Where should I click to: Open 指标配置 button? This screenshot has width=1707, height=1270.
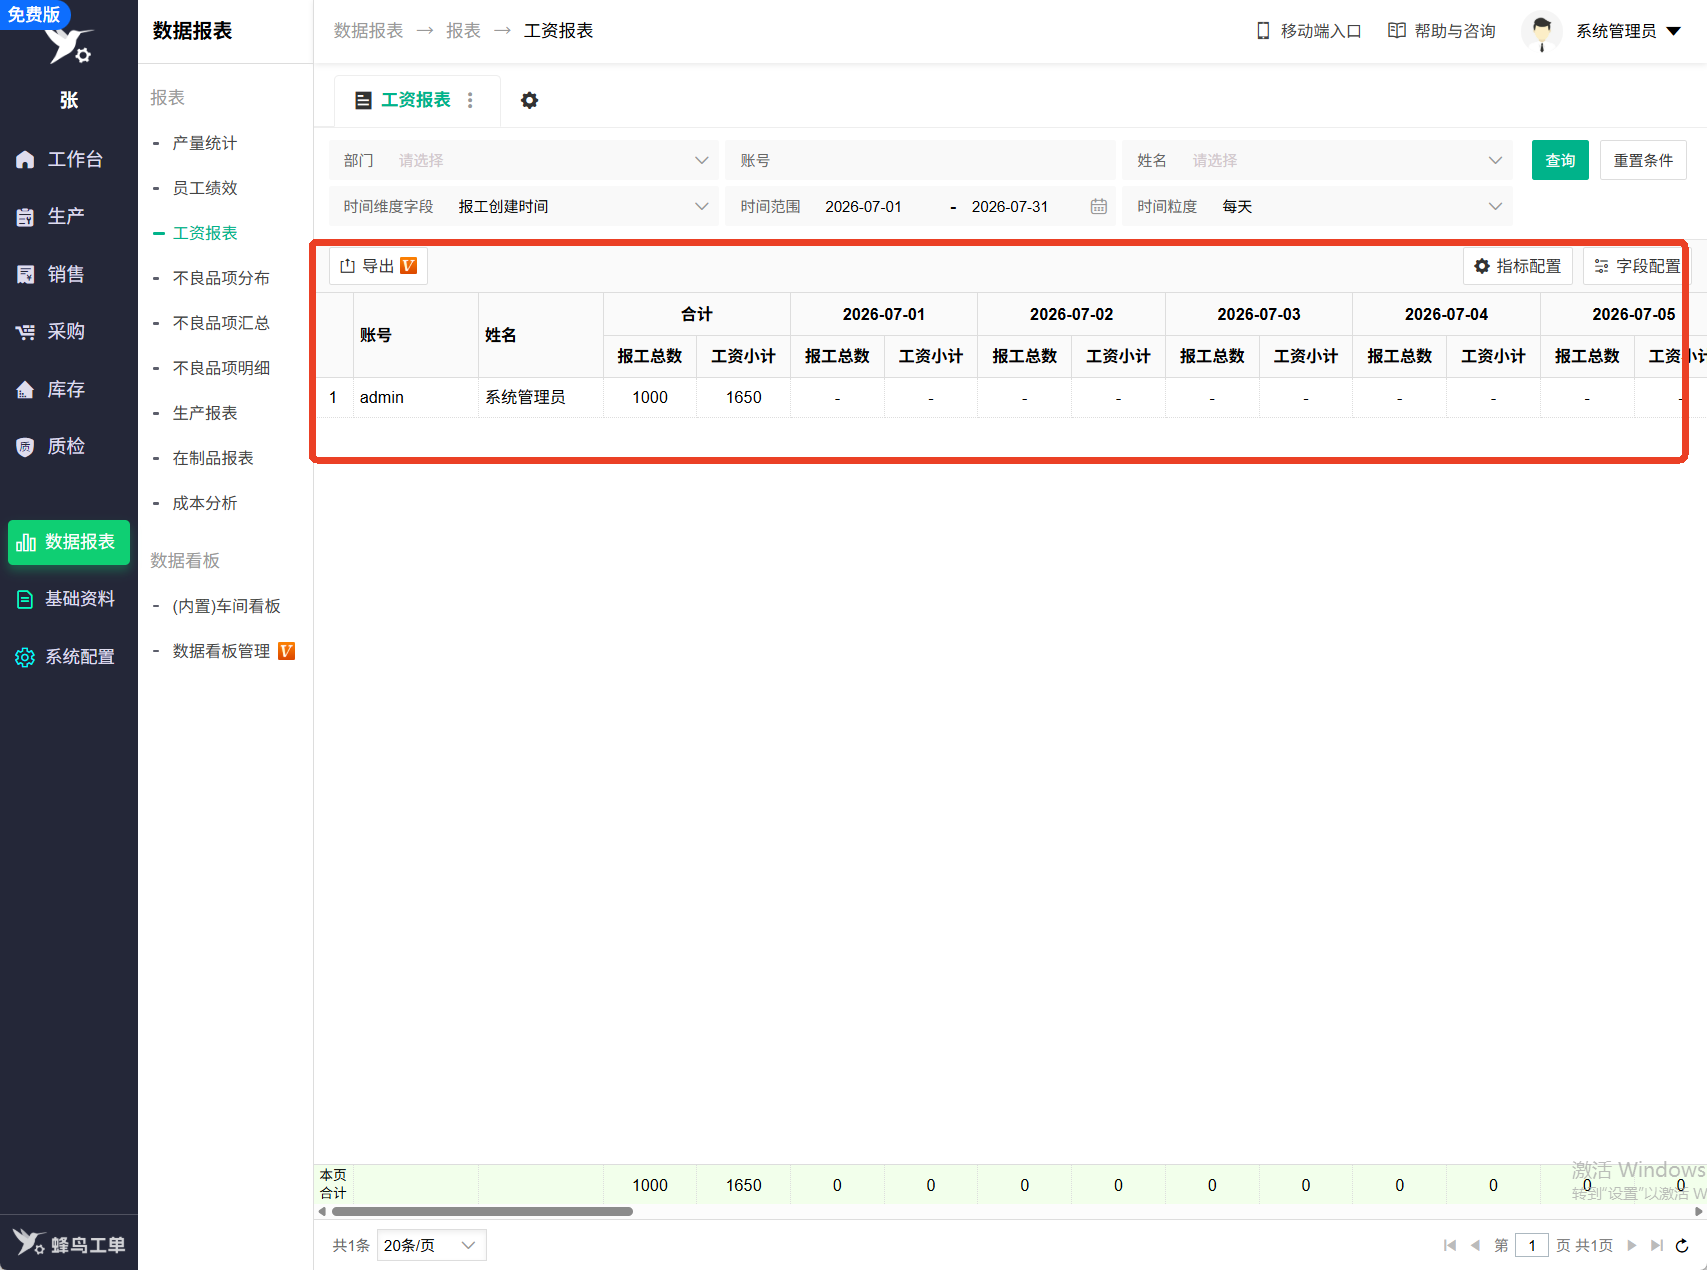coord(1518,266)
